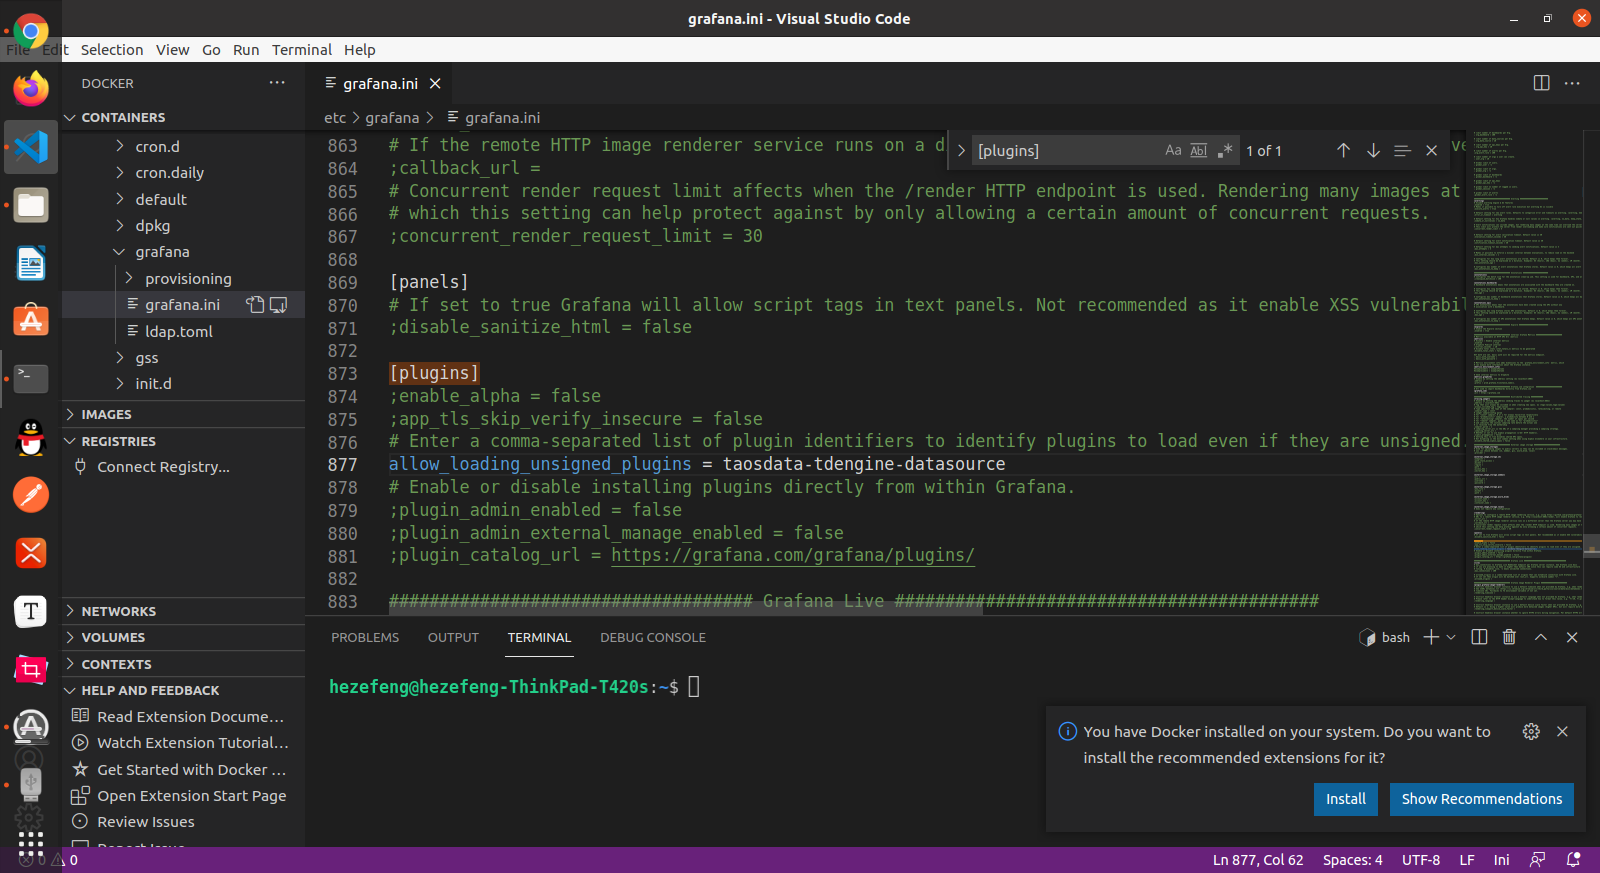Screen dimensions: 1600x873
Task: Click the Ln 877, Col 62 status item
Action: [x=1258, y=860]
